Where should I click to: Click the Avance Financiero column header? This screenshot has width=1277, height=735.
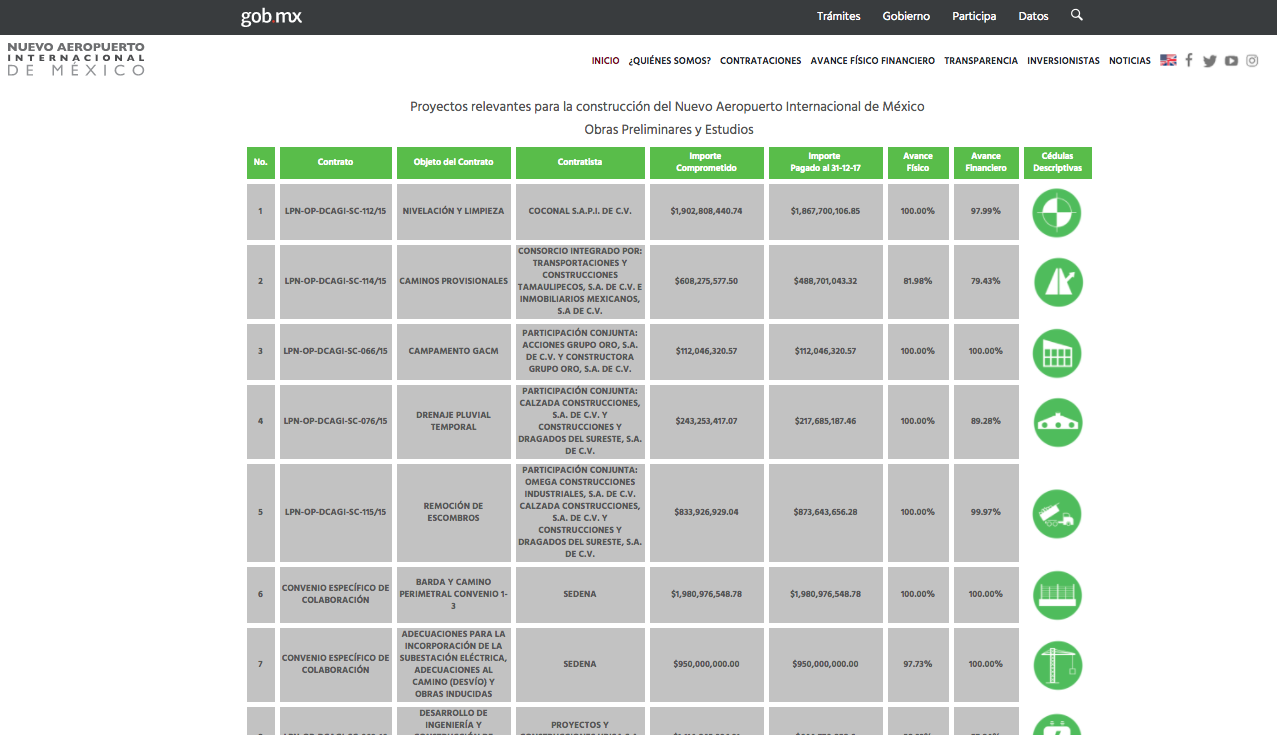coord(986,163)
